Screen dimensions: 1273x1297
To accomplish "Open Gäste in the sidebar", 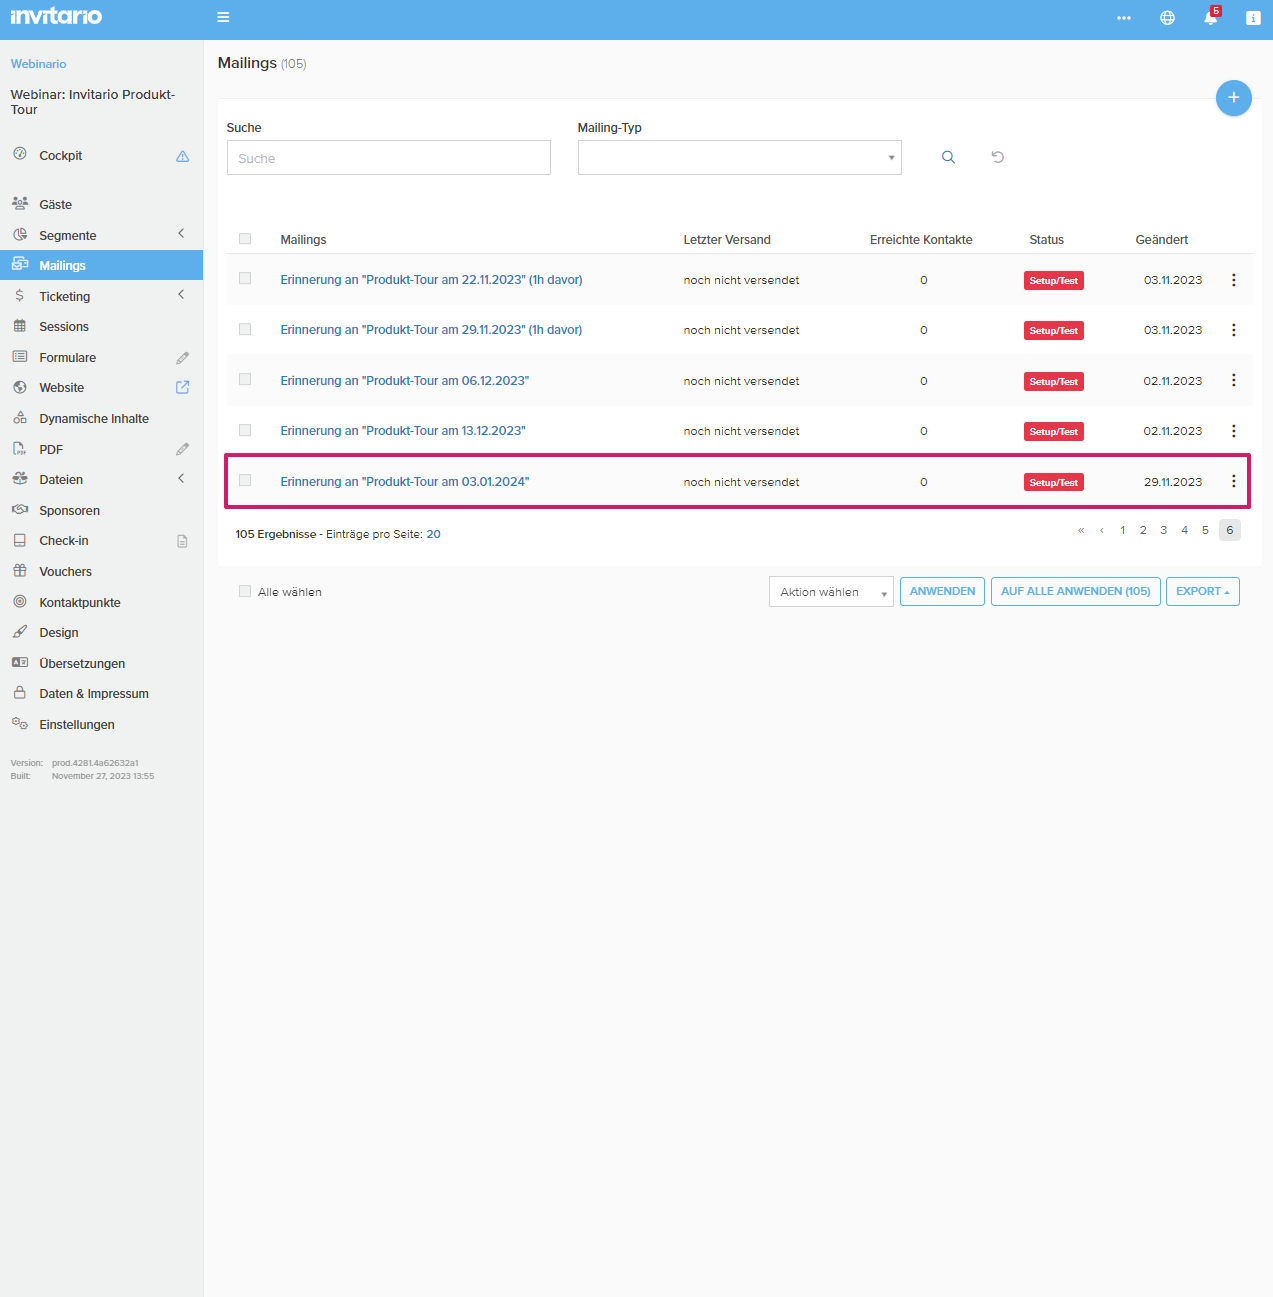I will point(56,205).
